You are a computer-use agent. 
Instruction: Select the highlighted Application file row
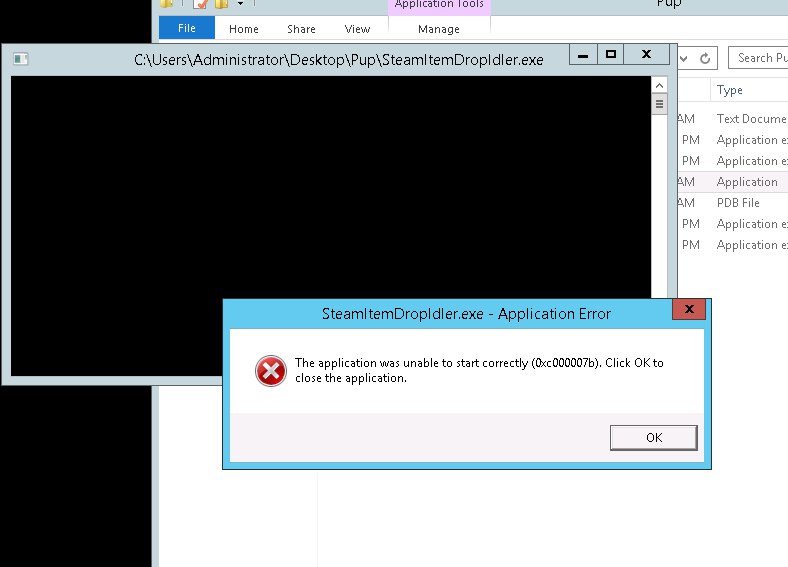click(732, 181)
